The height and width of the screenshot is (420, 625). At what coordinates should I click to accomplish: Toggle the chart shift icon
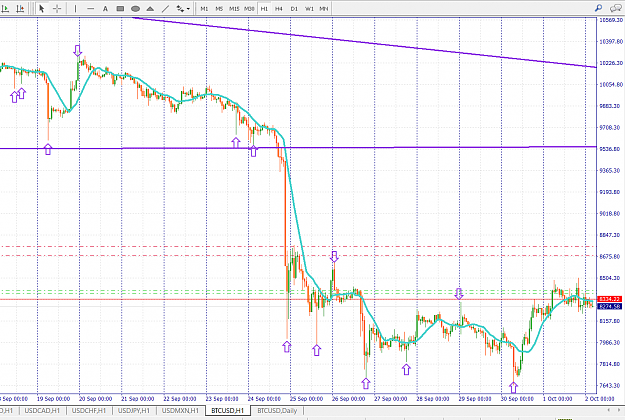pyautogui.click(x=20, y=8)
